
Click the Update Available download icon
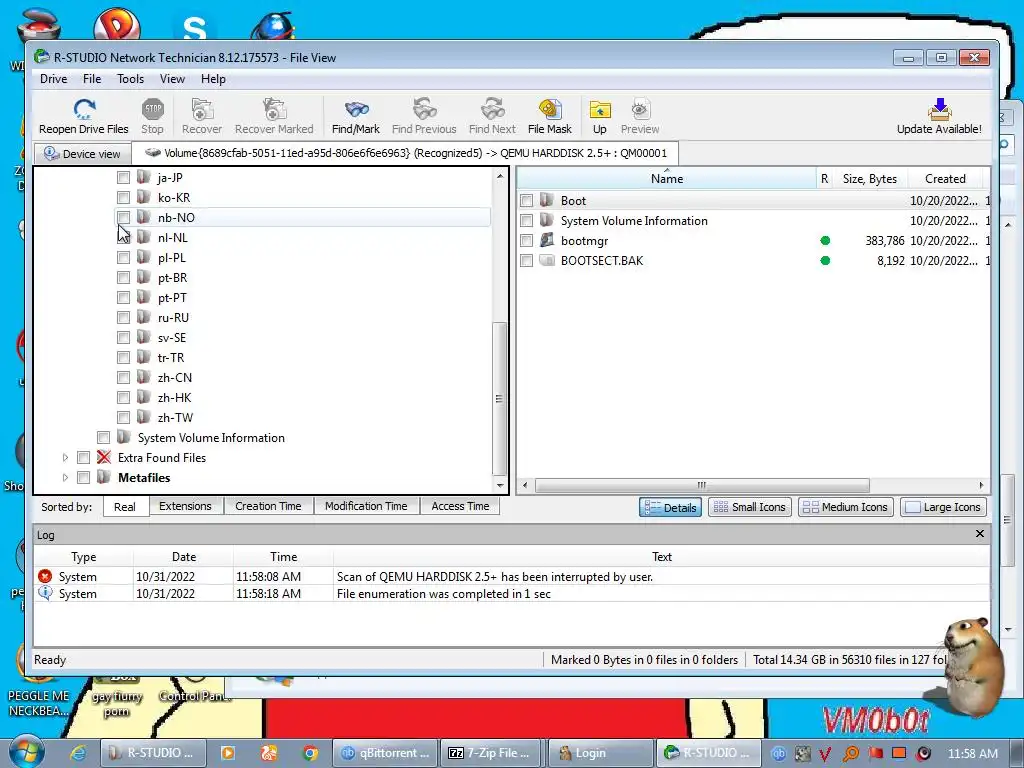click(939, 108)
